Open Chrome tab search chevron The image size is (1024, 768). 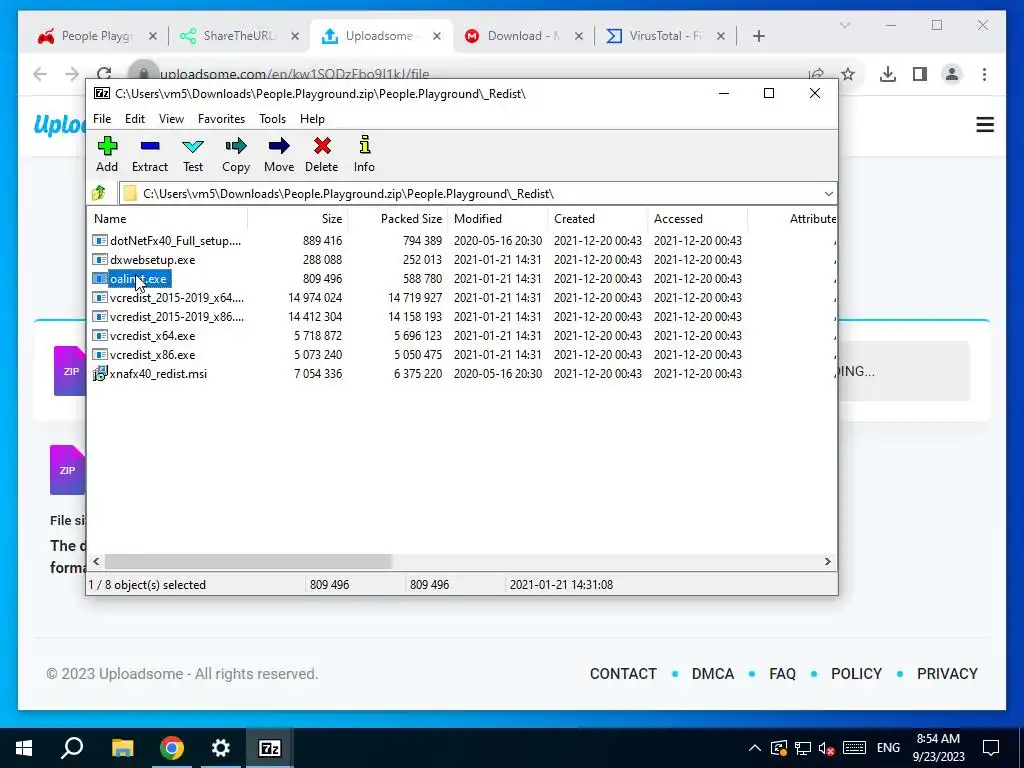click(x=844, y=25)
